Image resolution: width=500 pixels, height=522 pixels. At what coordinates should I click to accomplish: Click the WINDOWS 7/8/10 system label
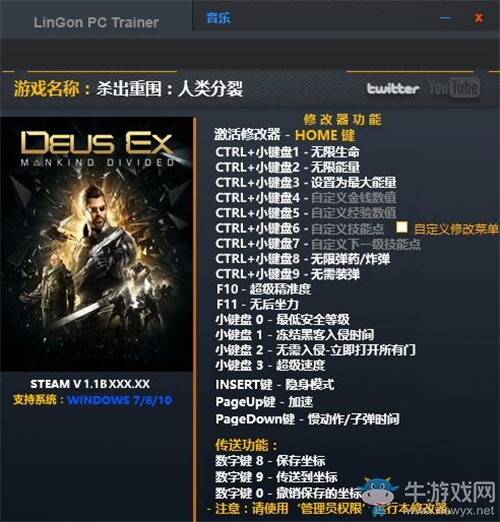tap(120, 400)
